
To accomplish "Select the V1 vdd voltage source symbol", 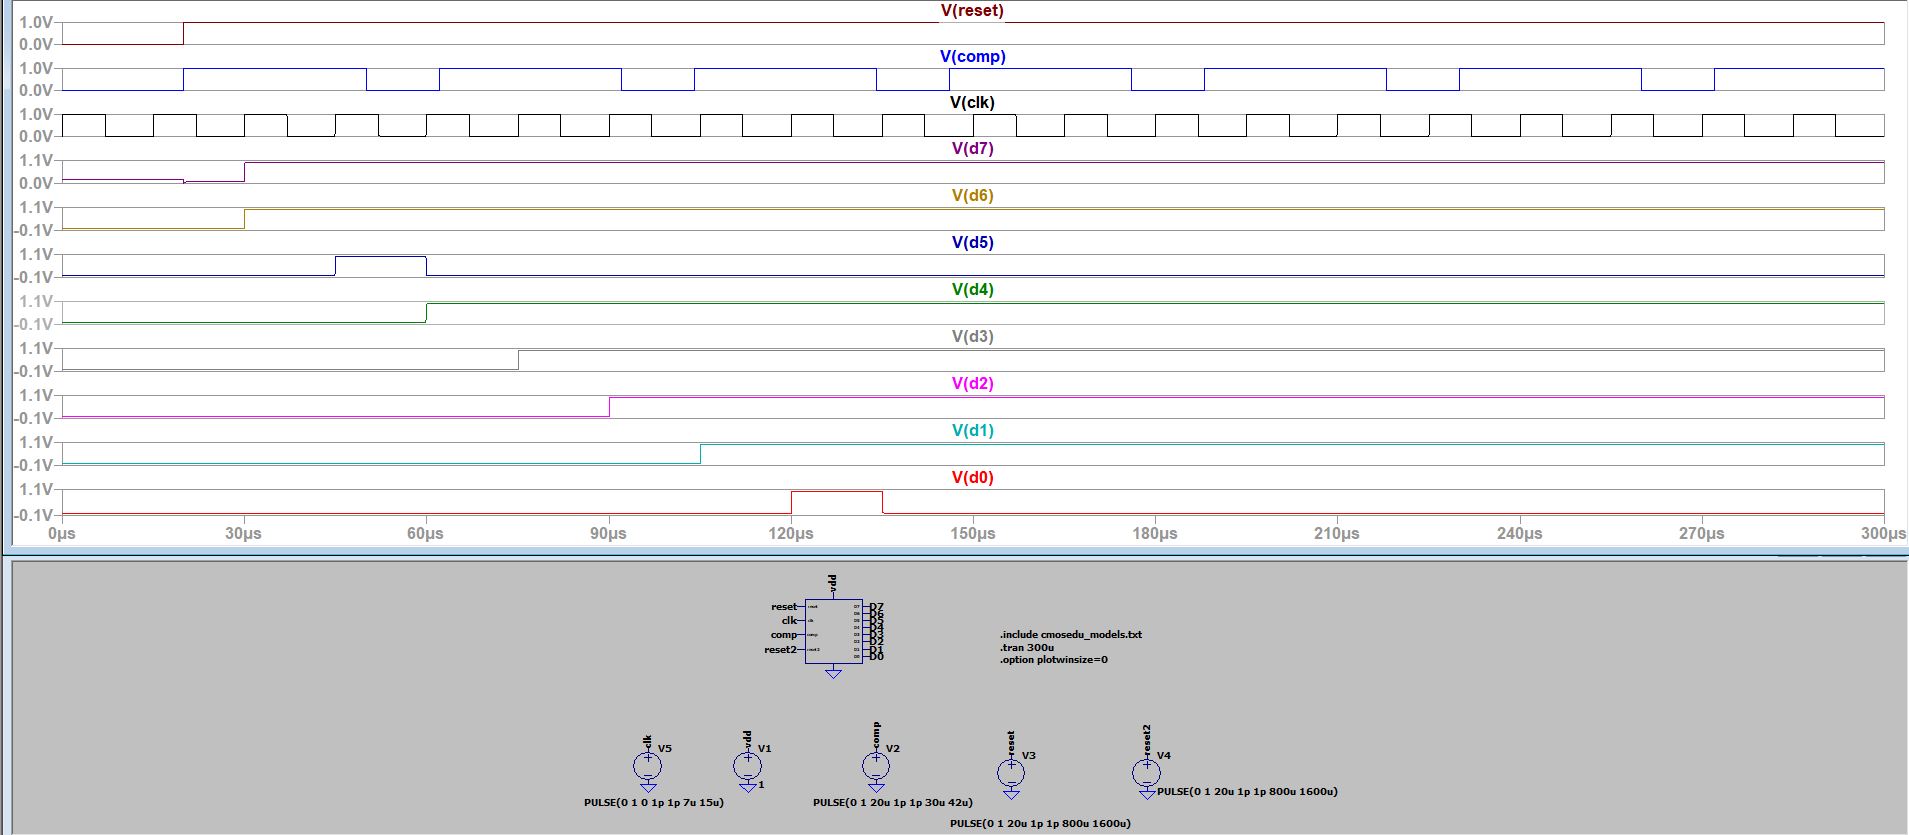I will click(747, 766).
